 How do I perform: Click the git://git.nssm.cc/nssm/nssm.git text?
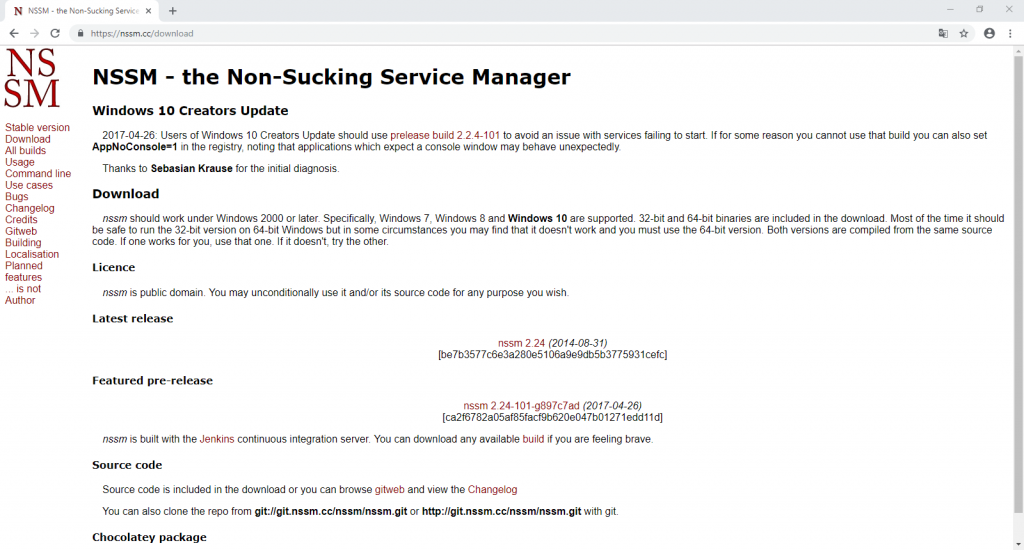pyautogui.click(x=330, y=511)
